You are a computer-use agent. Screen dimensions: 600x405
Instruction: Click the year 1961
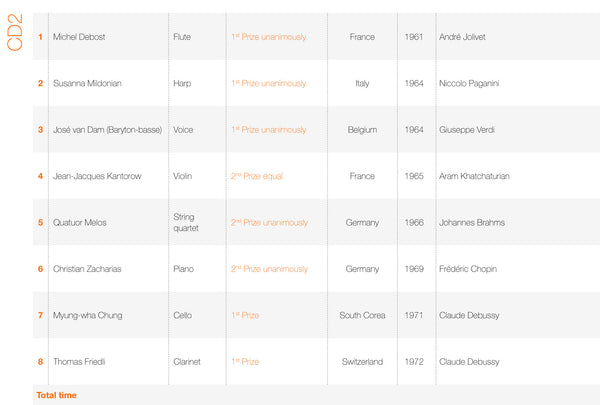pyautogui.click(x=414, y=37)
